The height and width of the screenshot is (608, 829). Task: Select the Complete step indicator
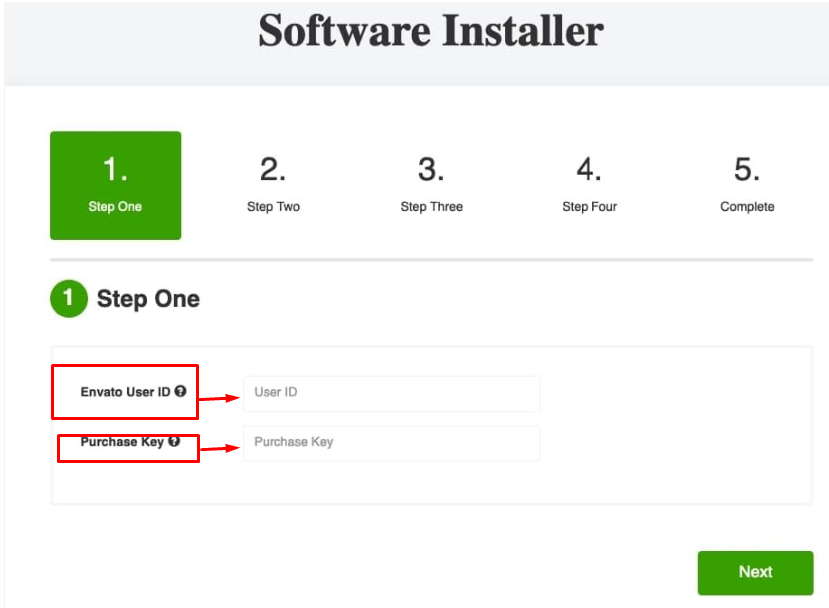[747, 185]
